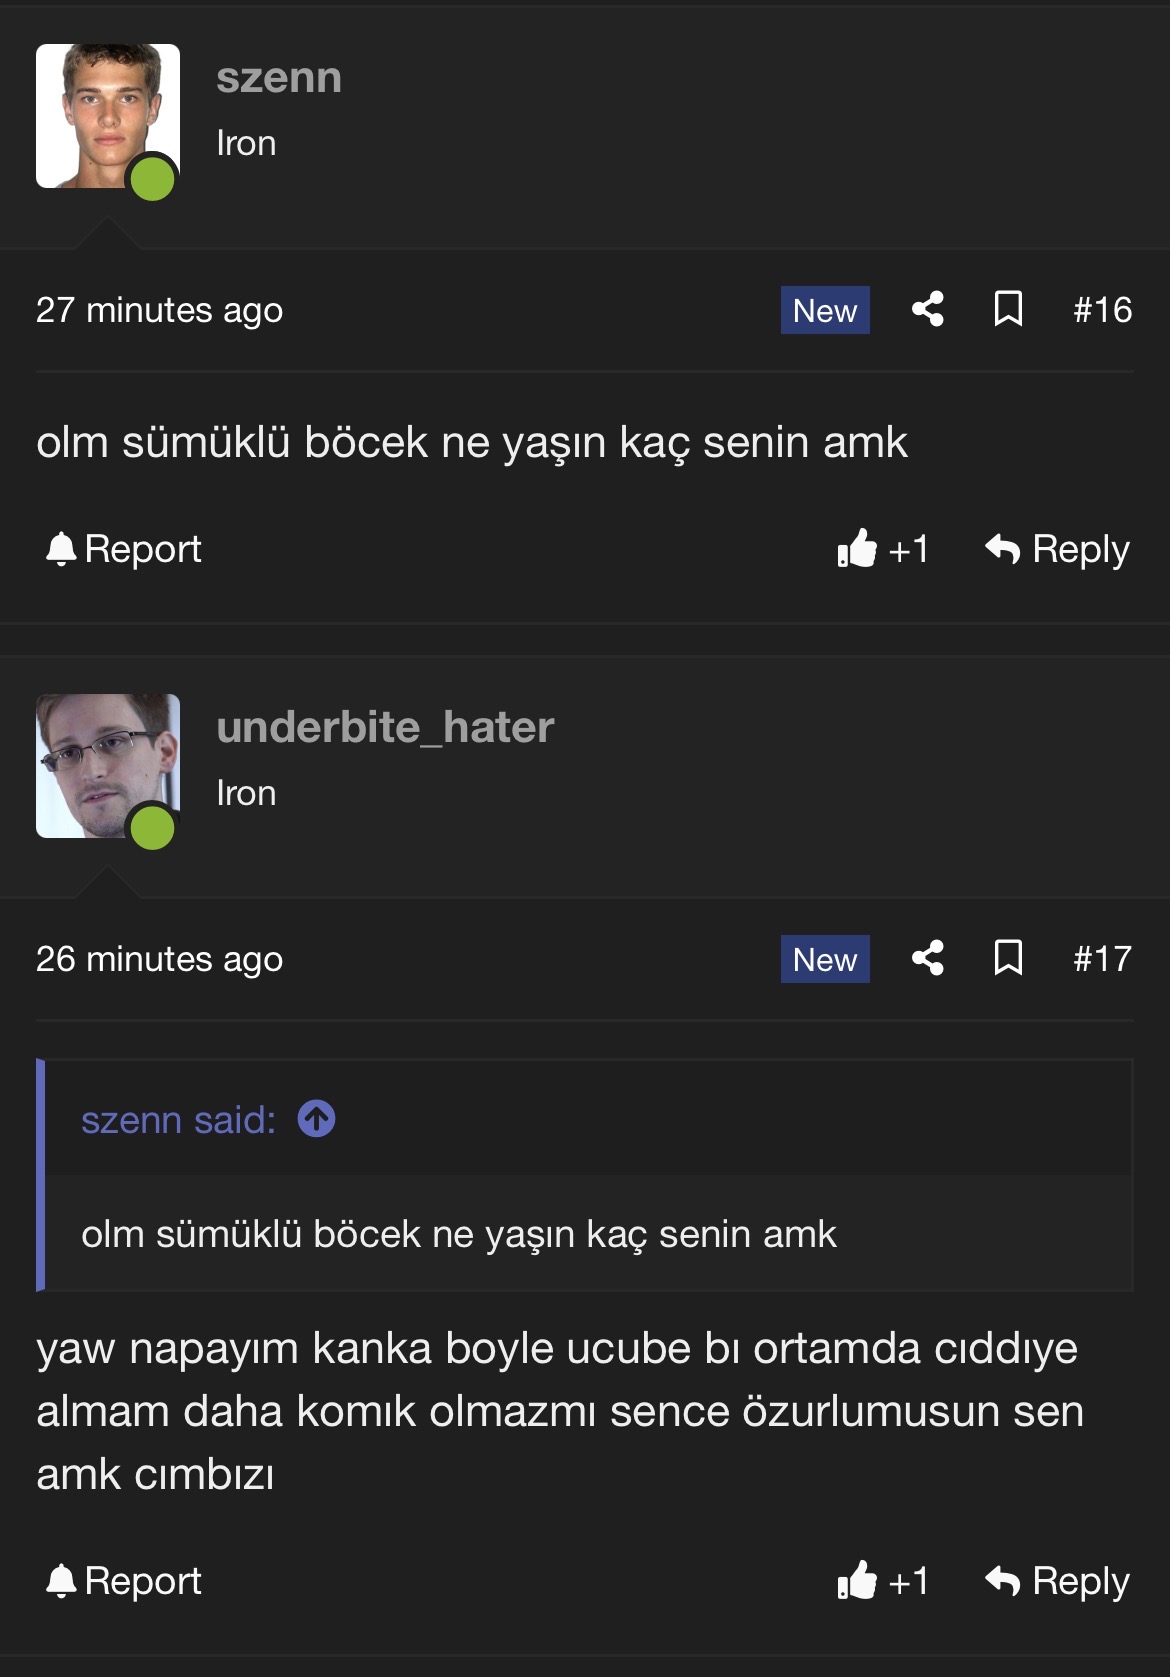The height and width of the screenshot is (1677, 1170).
Task: Click underbite_hater's avatar picture
Action: 108,766
